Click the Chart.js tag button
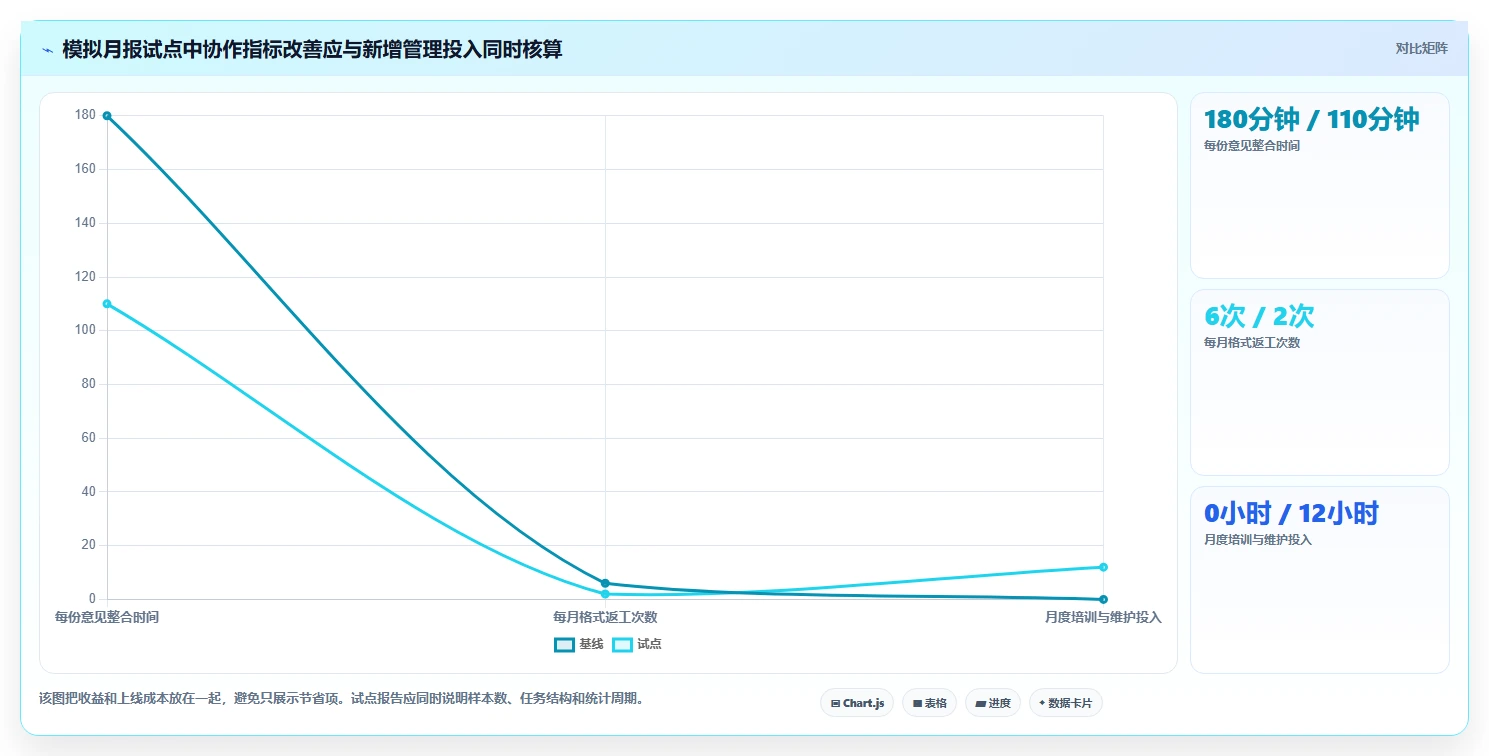Screen dimensions: 1489x756 pos(857,703)
